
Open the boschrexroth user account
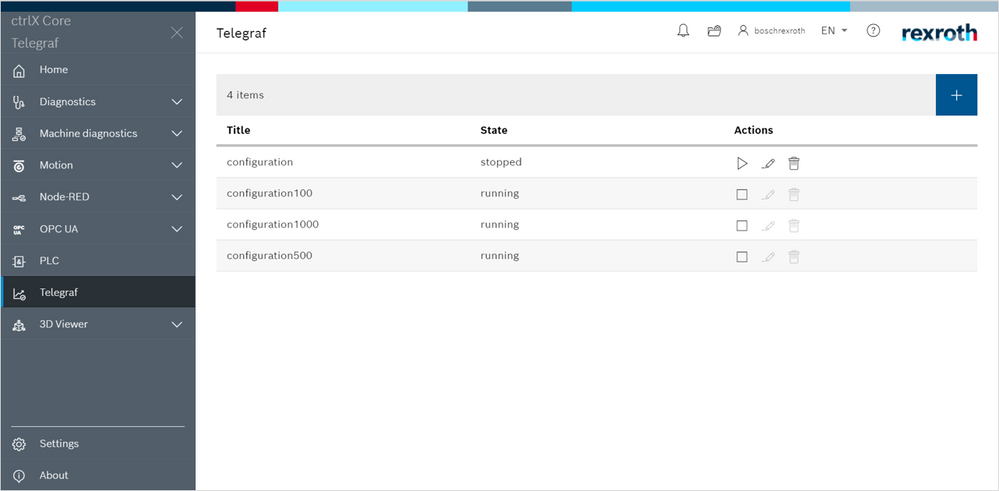coord(772,31)
